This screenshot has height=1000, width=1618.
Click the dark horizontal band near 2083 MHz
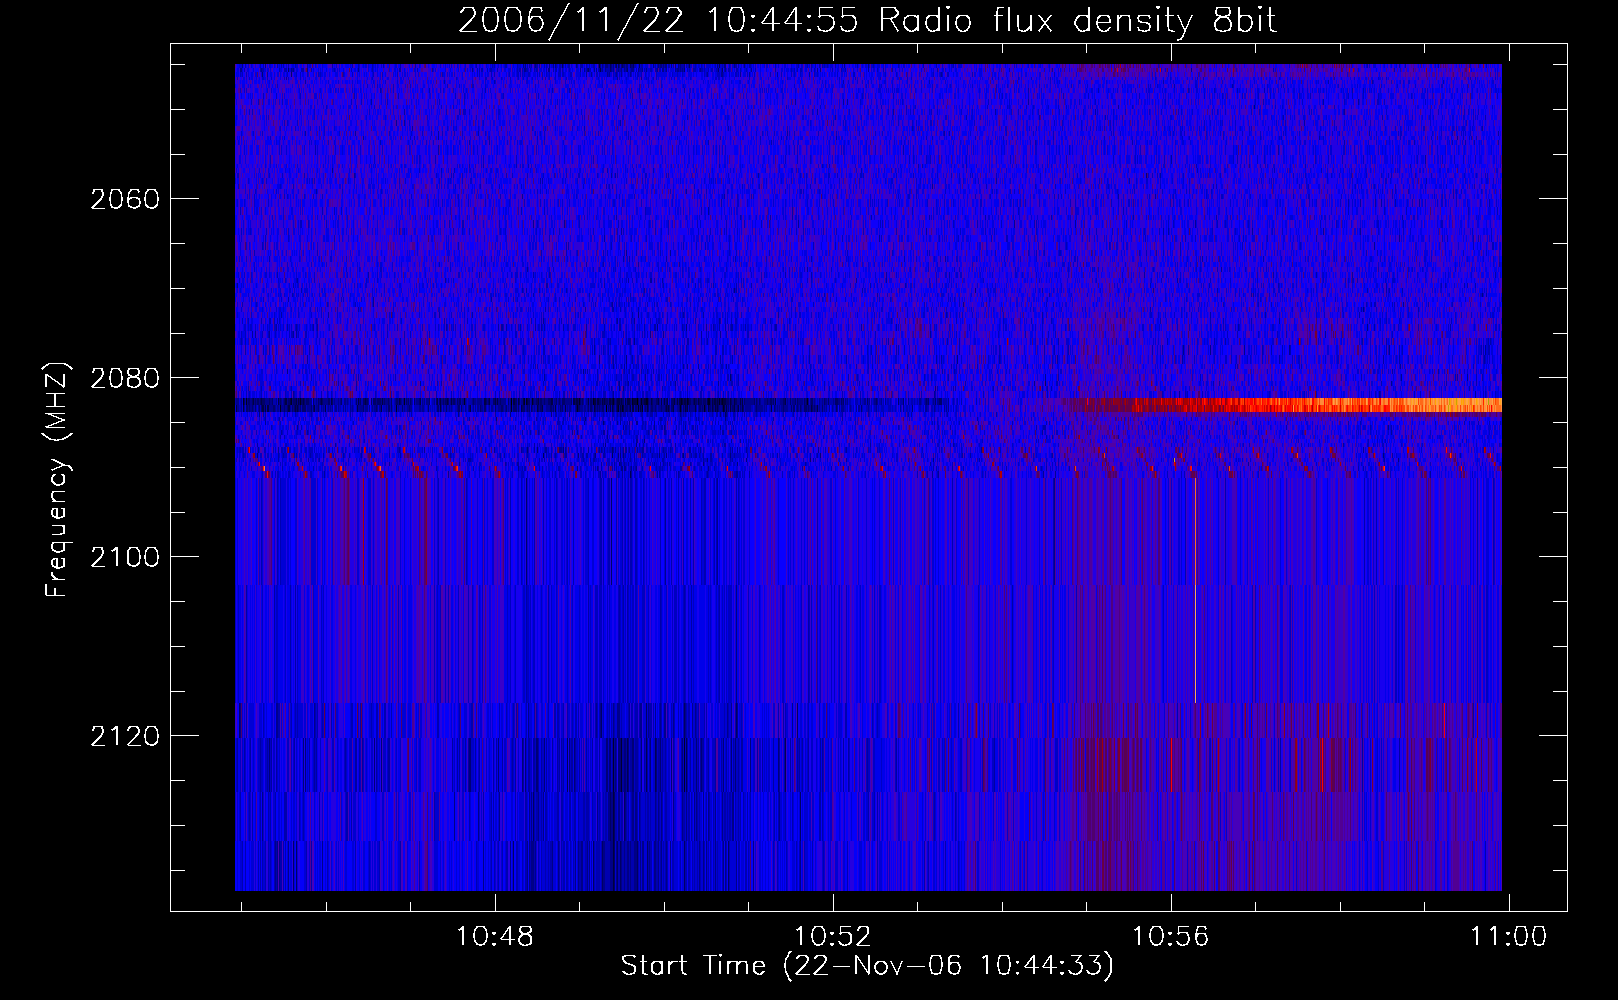[x=592, y=405]
